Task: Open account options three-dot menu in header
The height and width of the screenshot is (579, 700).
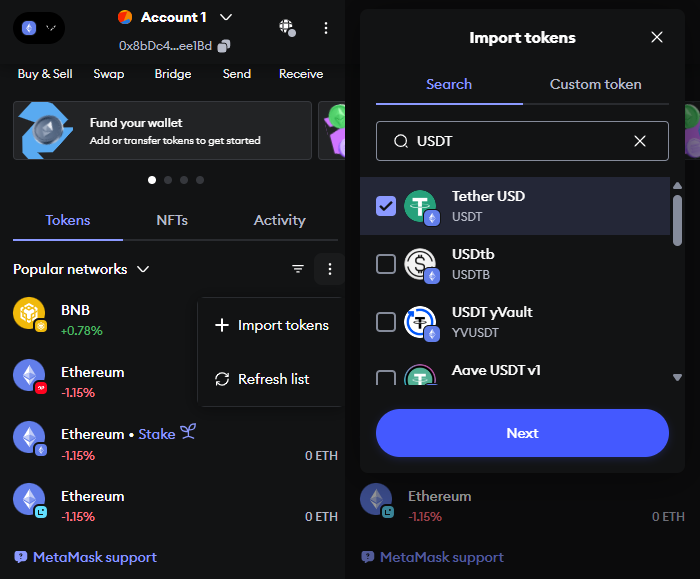Action: [326, 28]
